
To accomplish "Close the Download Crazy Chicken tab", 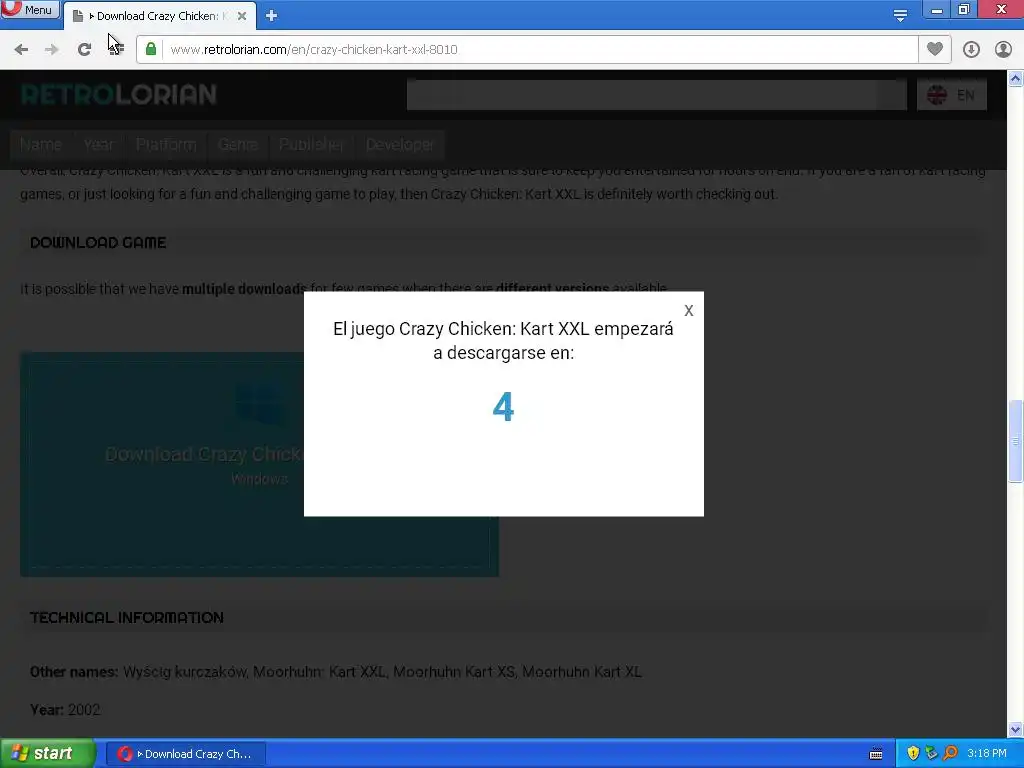I will pos(242,16).
